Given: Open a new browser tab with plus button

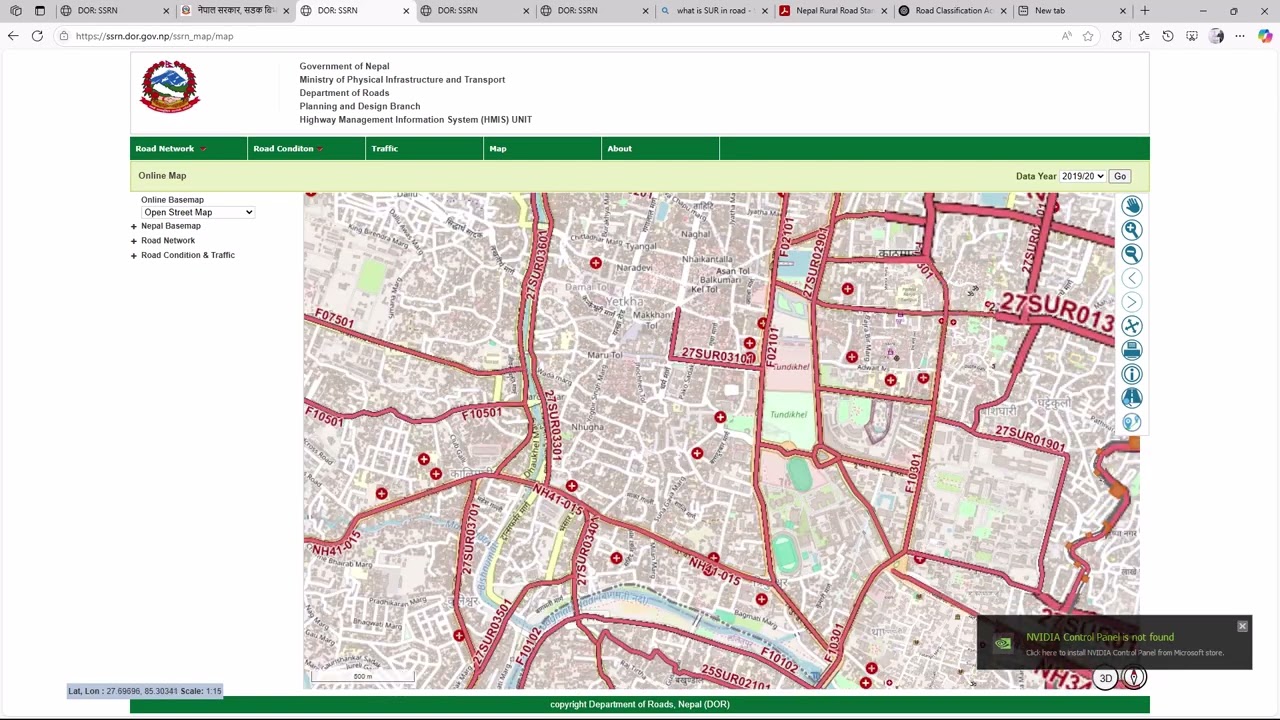Looking at the screenshot, I should pyautogui.click(x=1145, y=11).
